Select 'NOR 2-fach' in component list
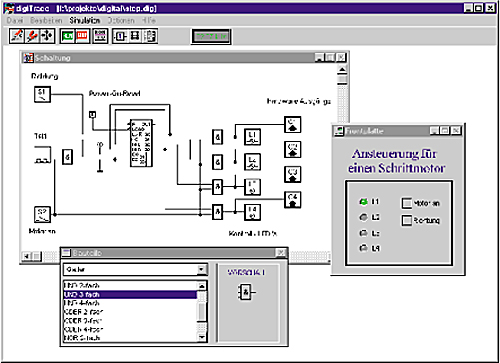The height and width of the screenshot is (363, 500). 130,338
